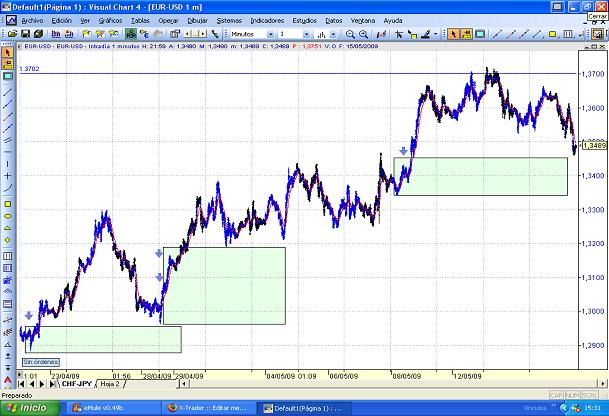Click the zoom out magnifier icon
The image size is (609, 416).
[x=350, y=34]
